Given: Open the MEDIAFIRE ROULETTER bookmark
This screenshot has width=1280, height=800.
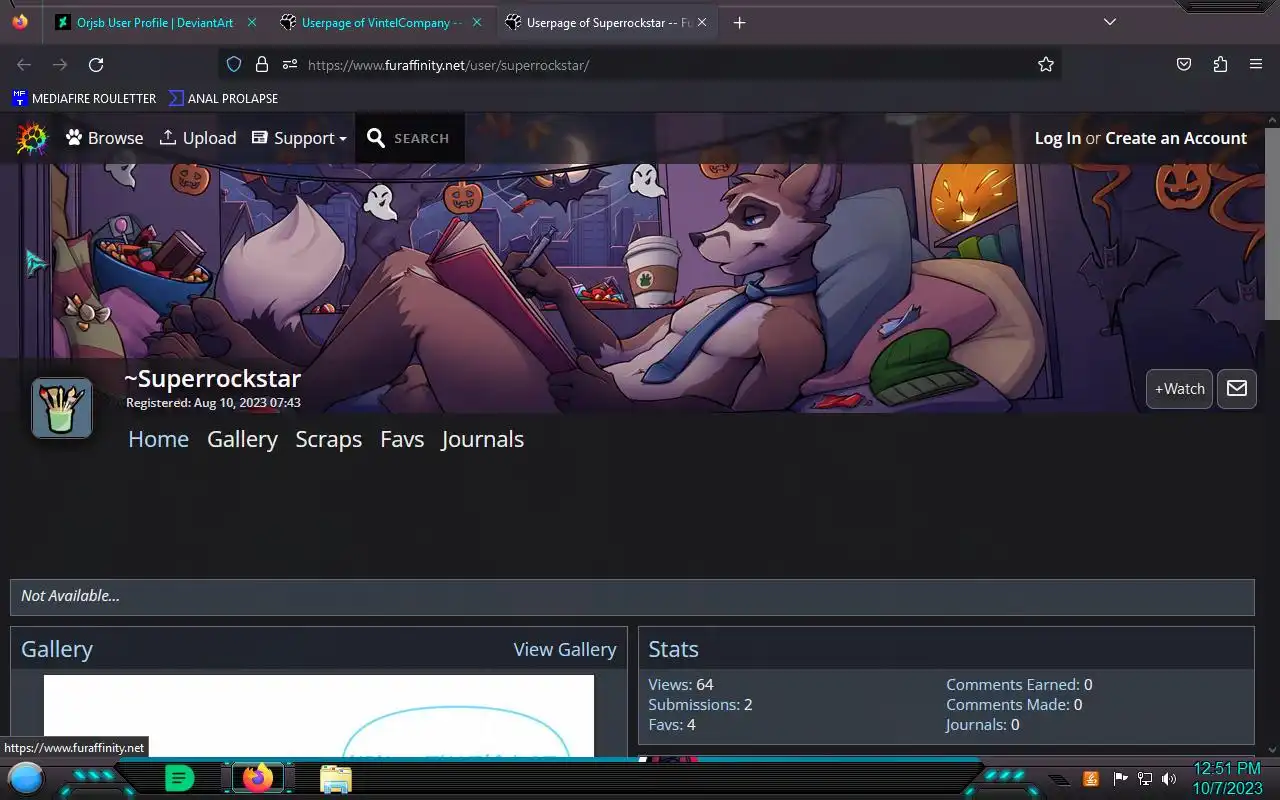Looking at the screenshot, I should (84, 98).
